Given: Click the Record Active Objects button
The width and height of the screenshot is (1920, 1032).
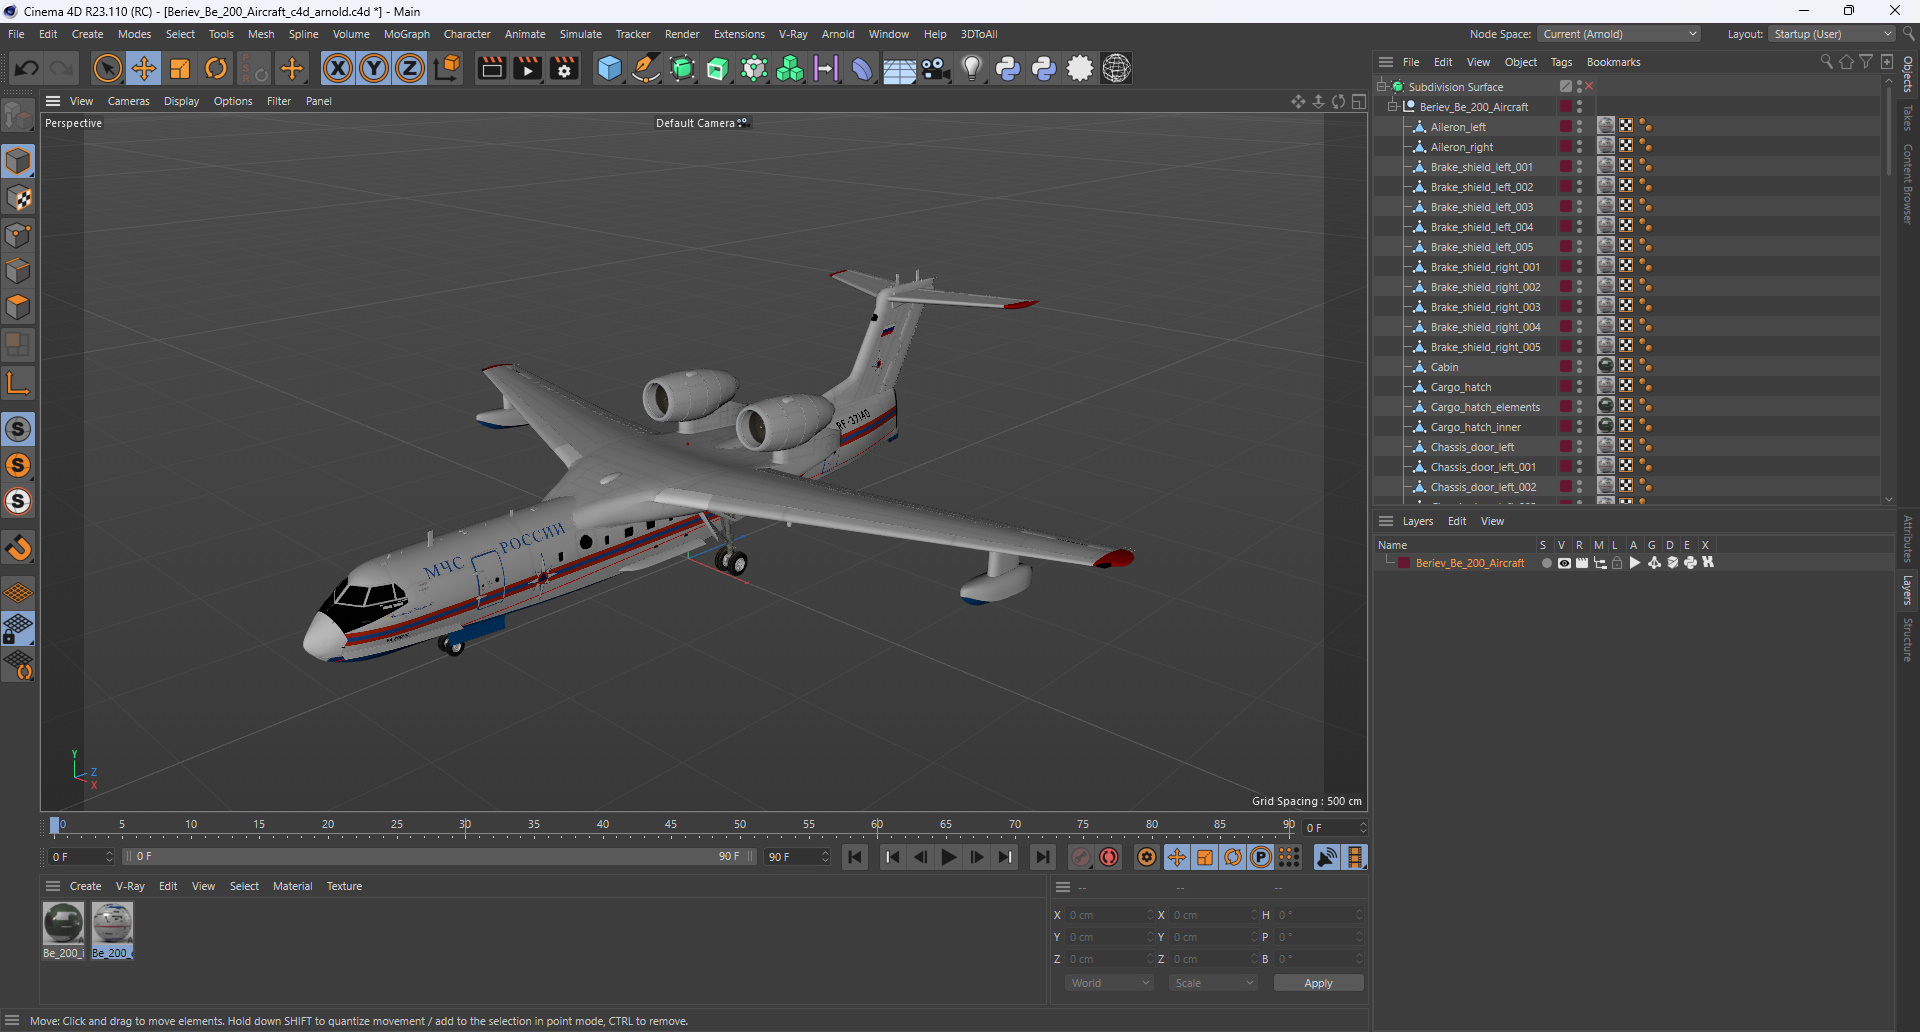Looking at the screenshot, I should 1081,857.
